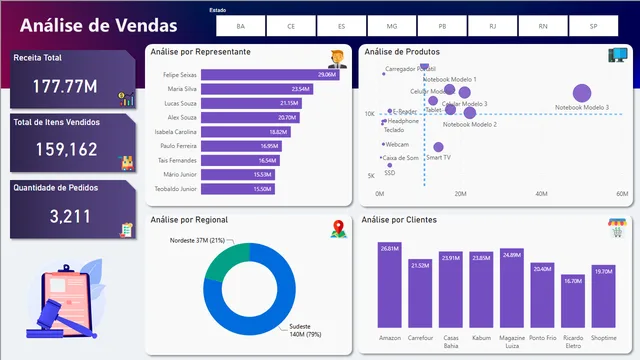
Task: Select Paulo Ferreira bar 16.95M
Action: [x=241, y=146]
